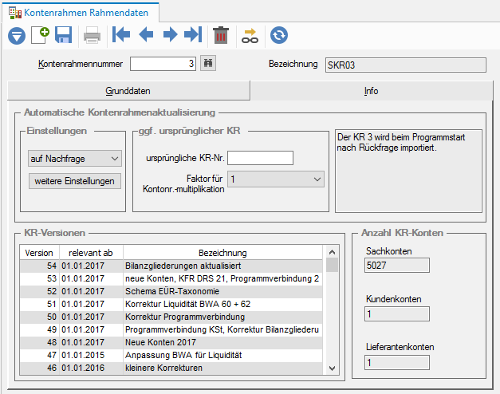Select row 'Anpassung BWA für Liquidität'
Screen dimensions: 500x394
click(171, 355)
